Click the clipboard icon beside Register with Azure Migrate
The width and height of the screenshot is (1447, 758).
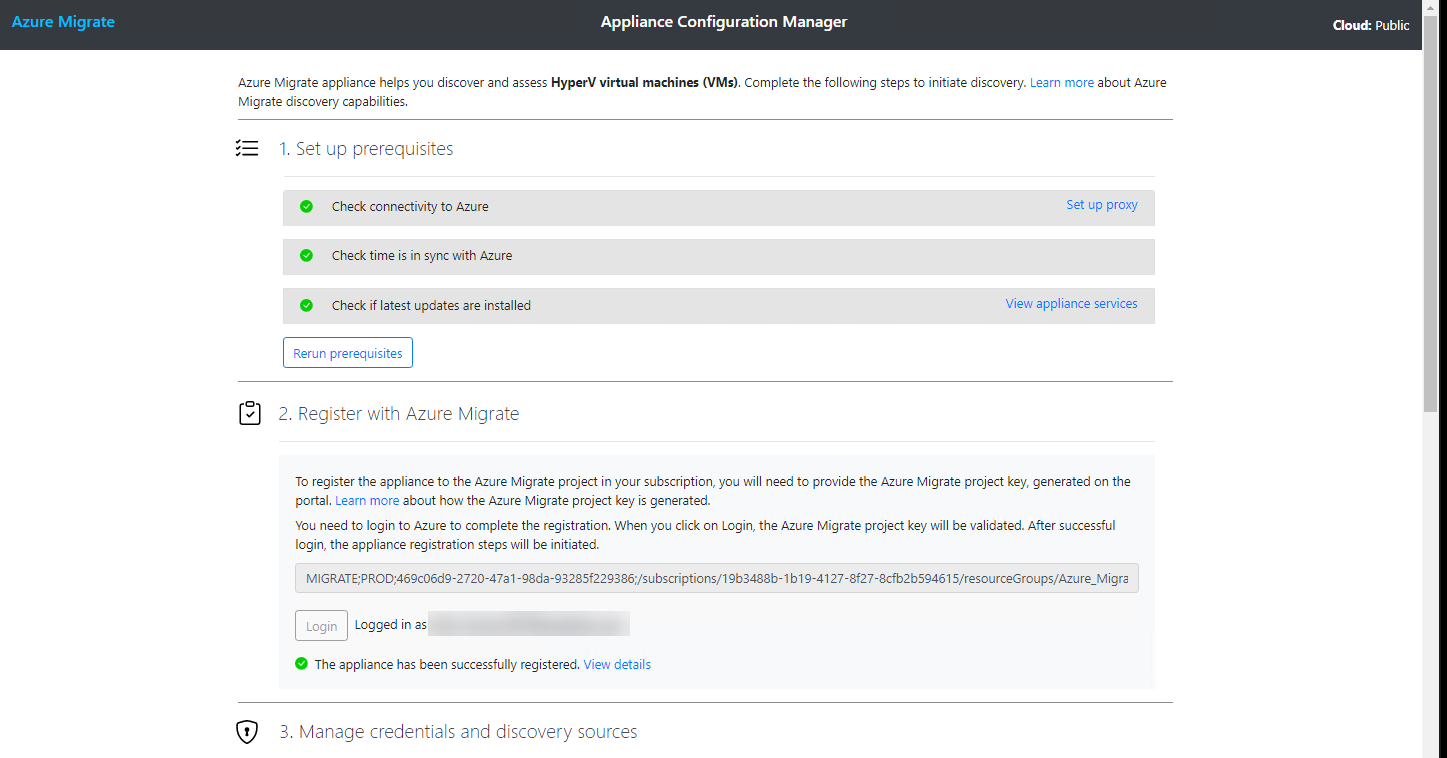pyautogui.click(x=250, y=413)
